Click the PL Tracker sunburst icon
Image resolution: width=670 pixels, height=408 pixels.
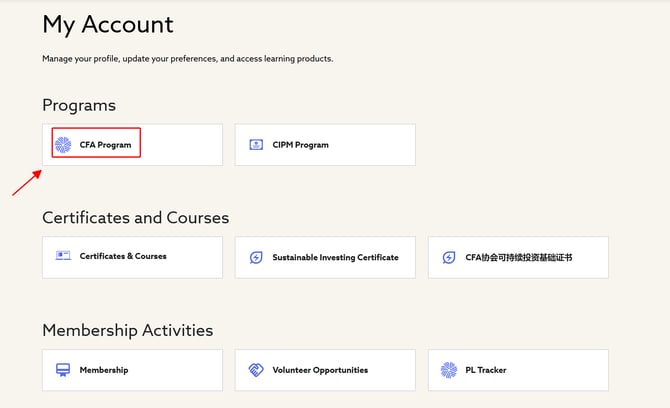tap(448, 370)
